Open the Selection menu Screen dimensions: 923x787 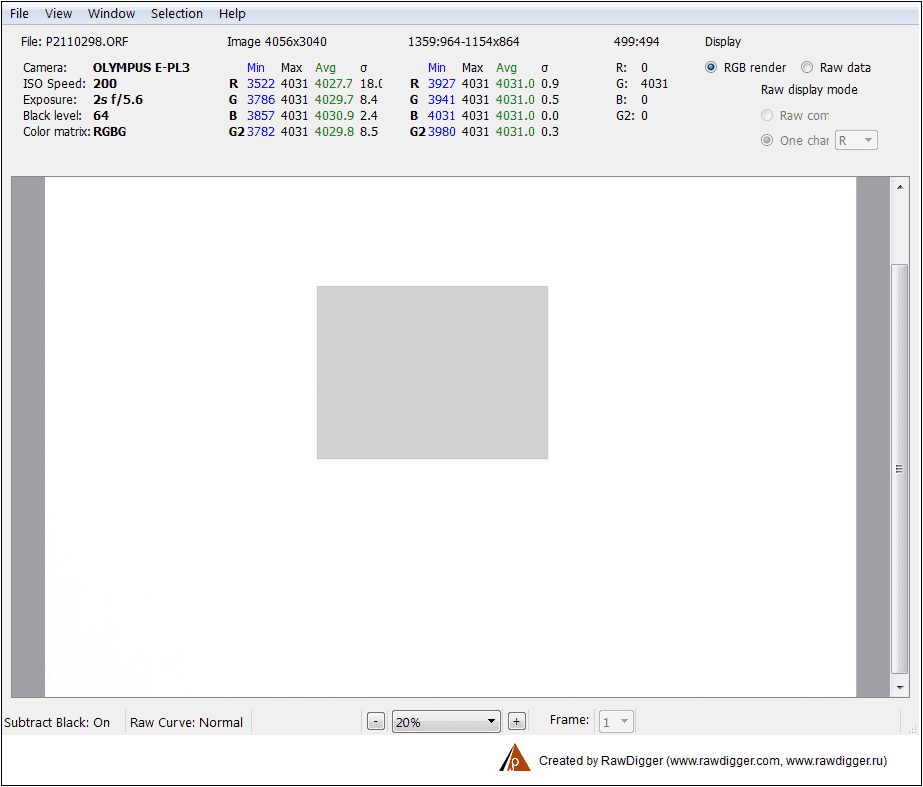click(x=177, y=14)
